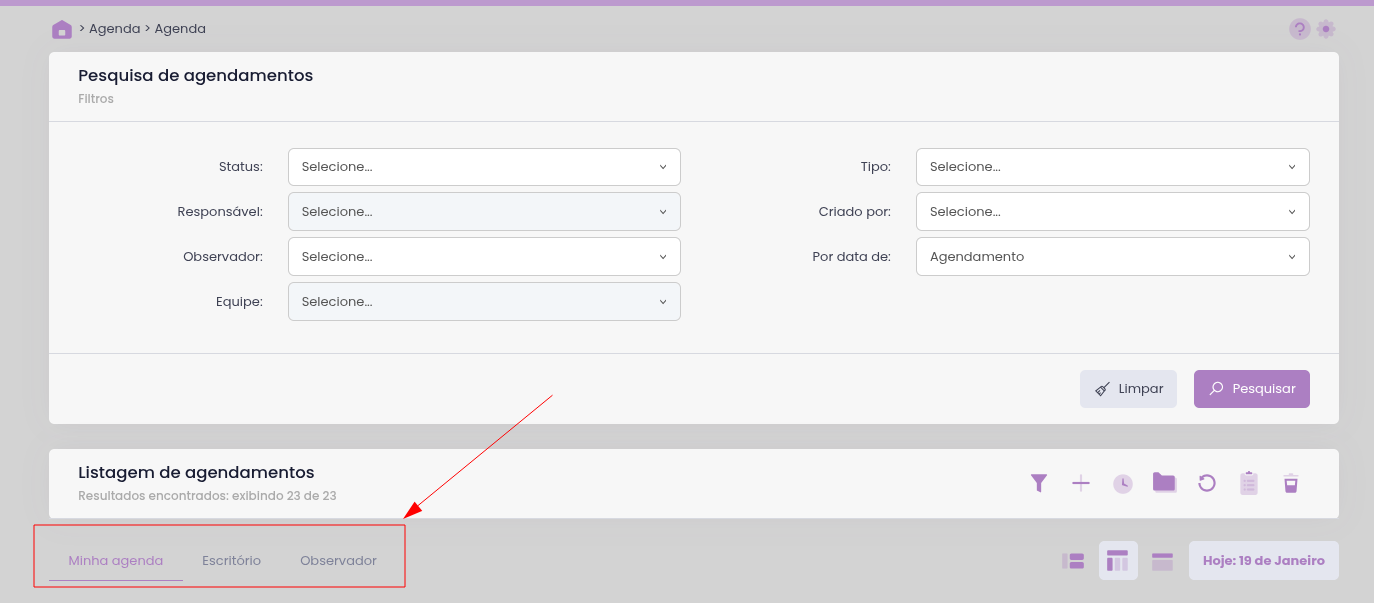
Task: Select the Observador tab
Action: point(338,561)
